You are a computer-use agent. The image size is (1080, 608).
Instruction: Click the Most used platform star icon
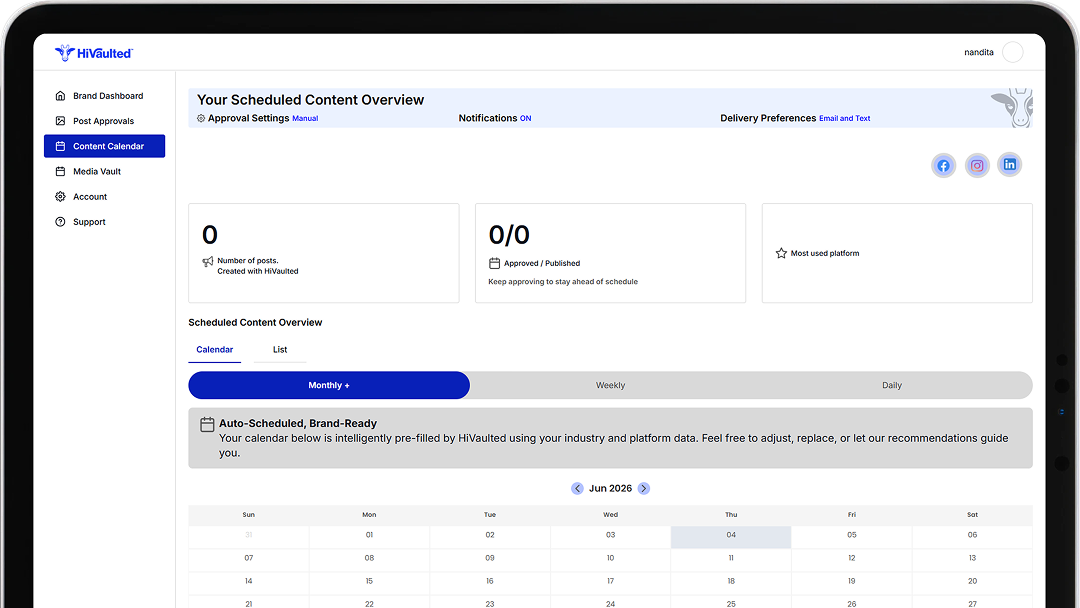tap(781, 253)
